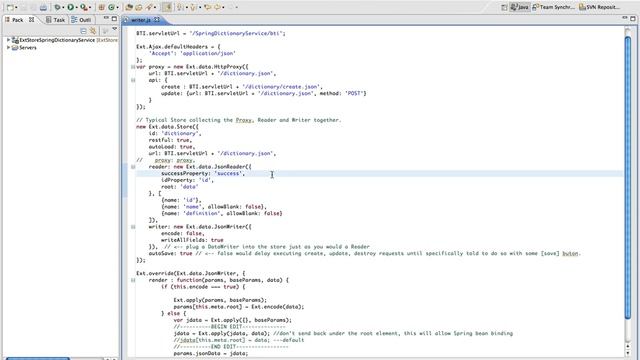Switch to the Outline tab
The height and width of the screenshot is (360, 640).
81,20
